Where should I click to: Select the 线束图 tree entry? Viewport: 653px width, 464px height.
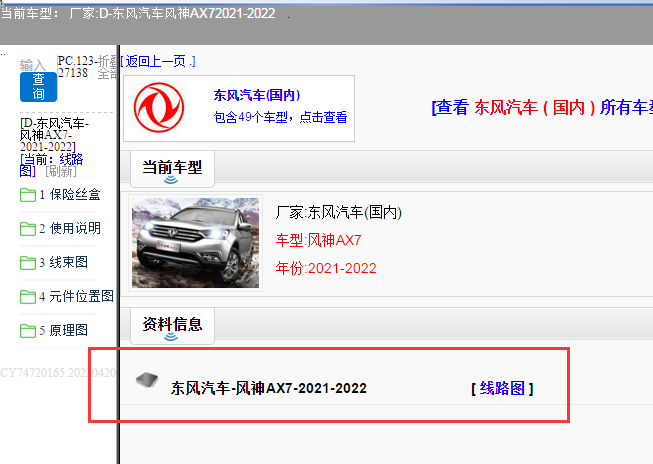64,262
